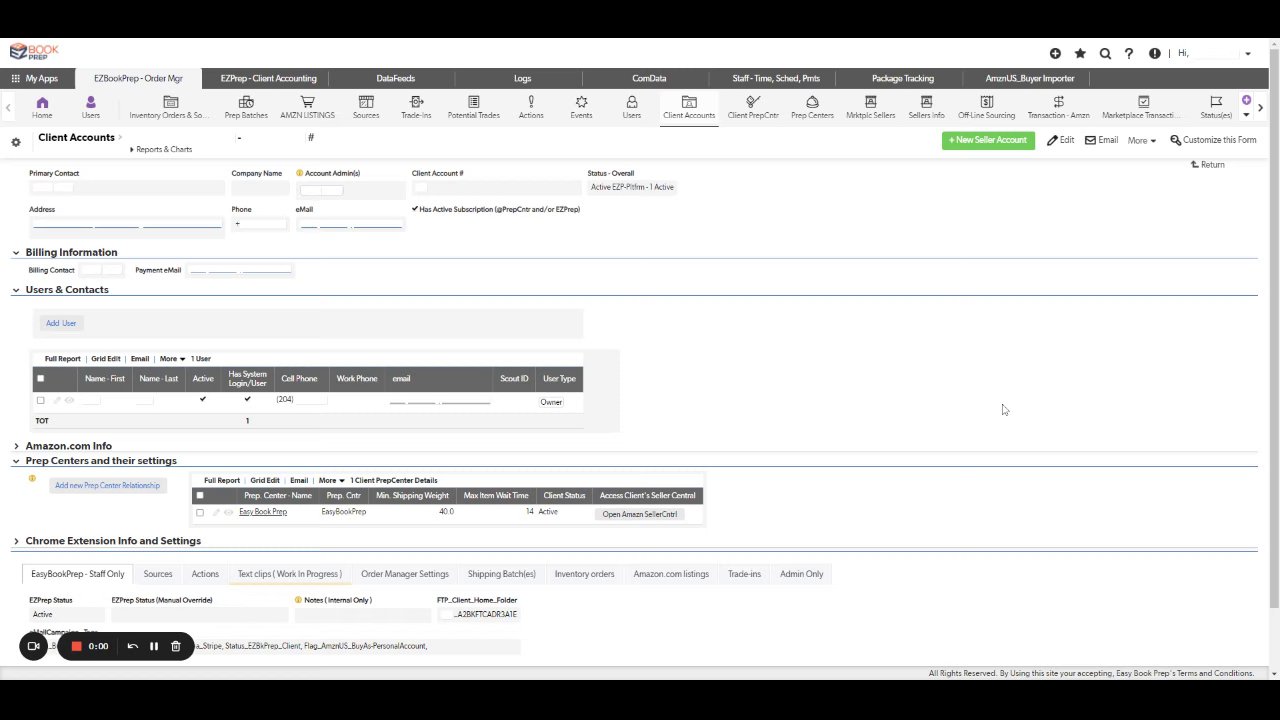This screenshot has height=720, width=1280.
Task: Click Customize this Form
Action: (x=1213, y=140)
